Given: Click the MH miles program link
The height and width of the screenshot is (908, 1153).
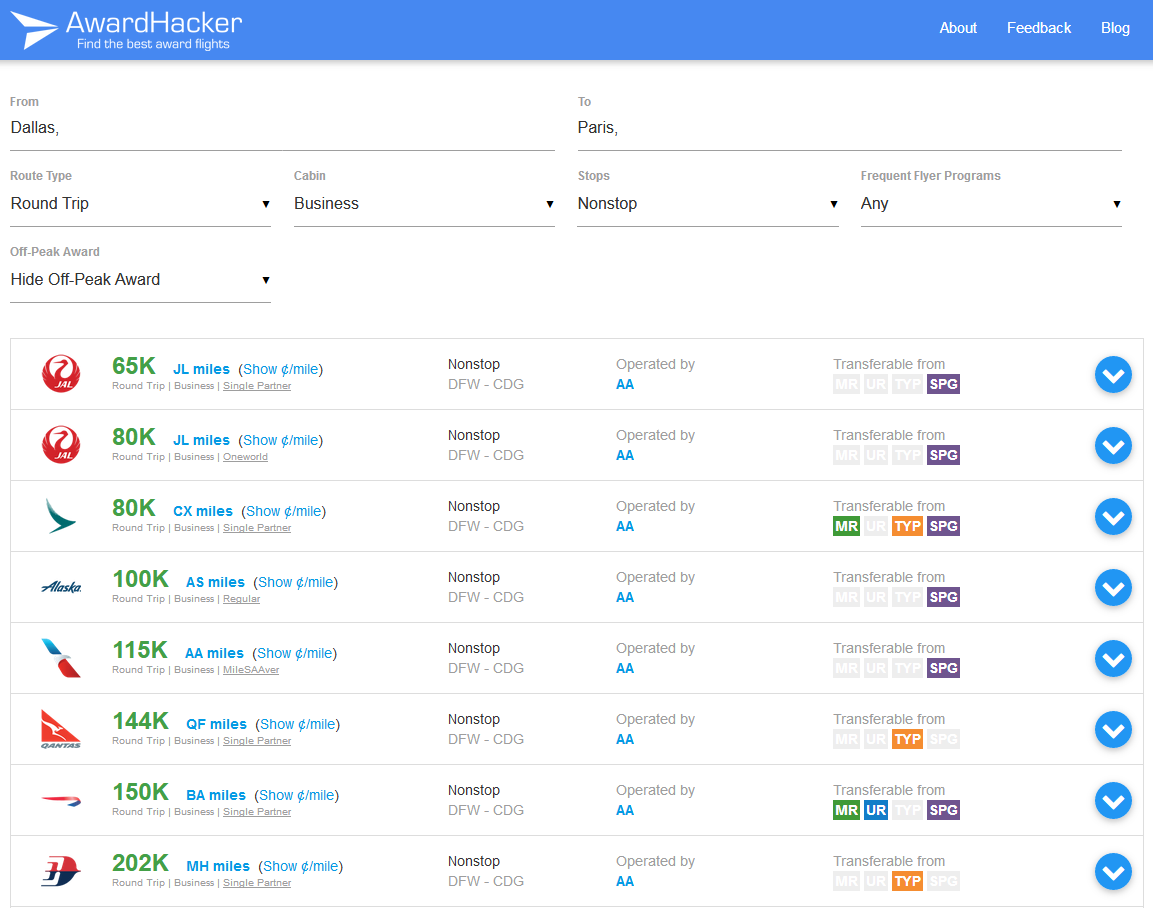Looking at the screenshot, I should tap(218, 866).
